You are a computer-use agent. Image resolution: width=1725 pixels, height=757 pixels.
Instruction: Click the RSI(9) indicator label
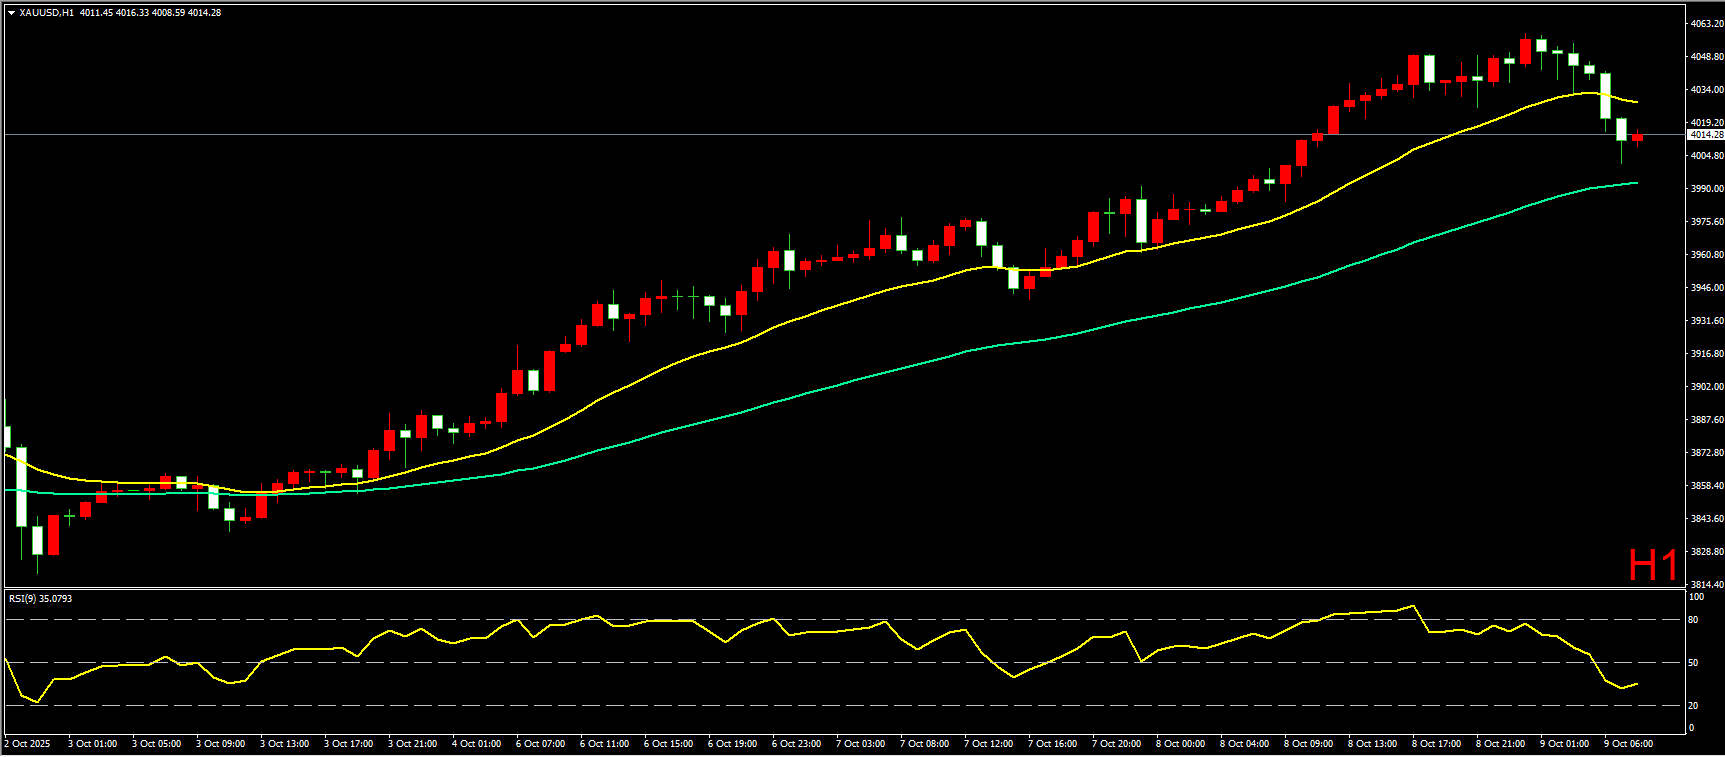pyautogui.click(x=40, y=599)
